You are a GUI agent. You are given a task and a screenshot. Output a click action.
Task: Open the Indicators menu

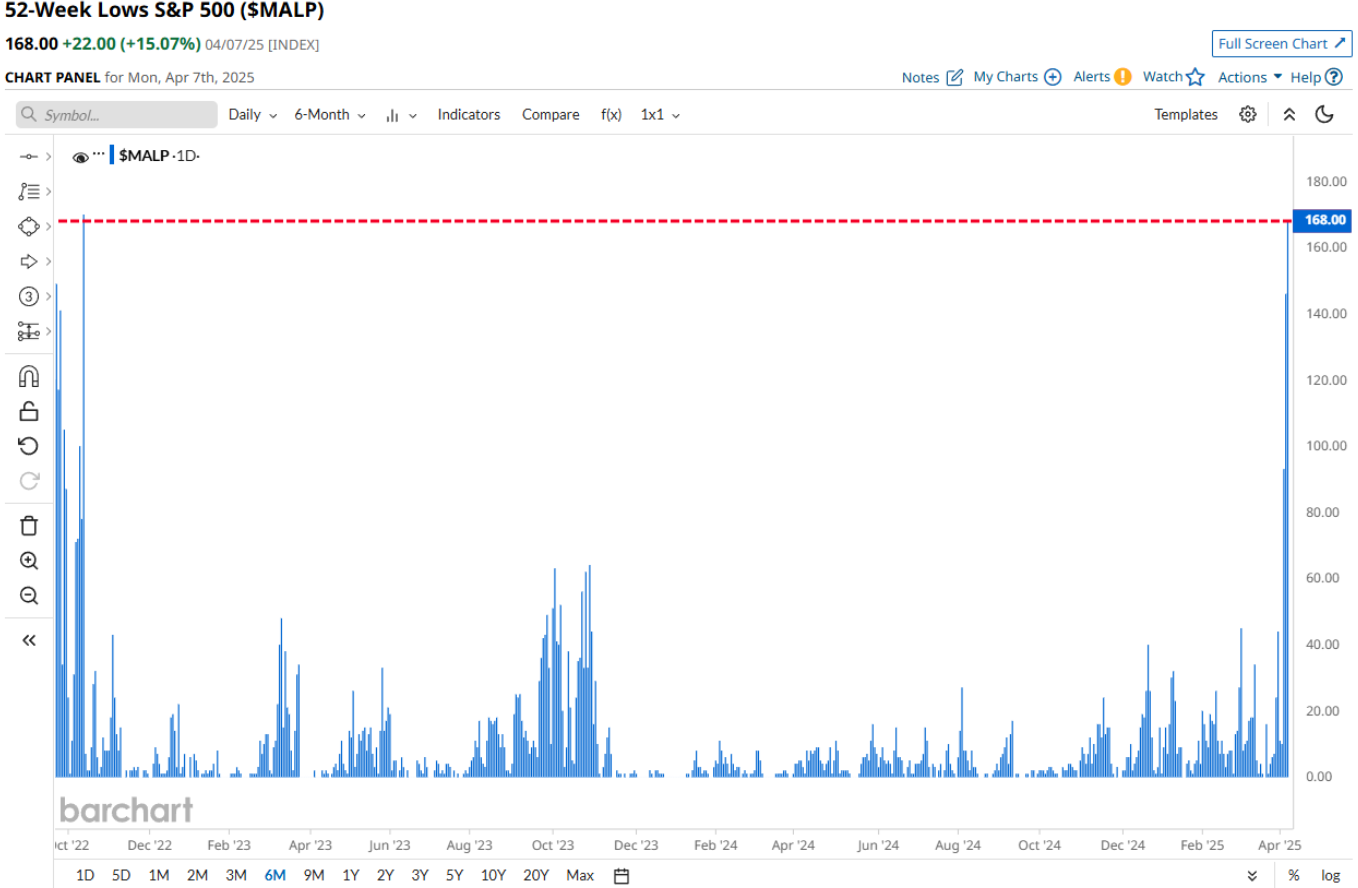point(469,115)
